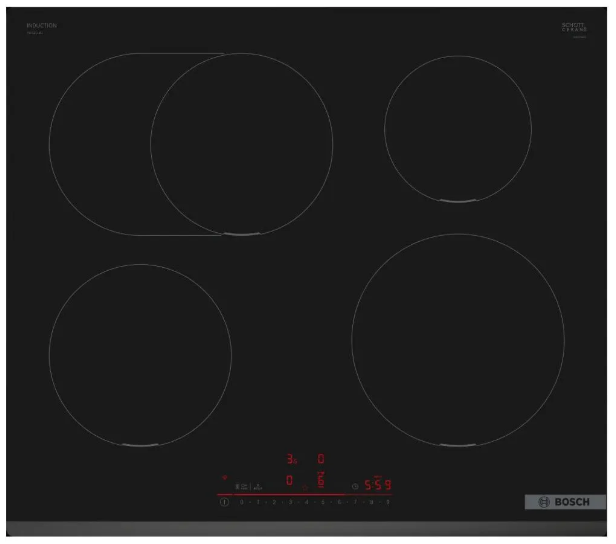The width and height of the screenshot is (616, 544).
Task: Set power level 5 on the scale
Action: coord(323,502)
